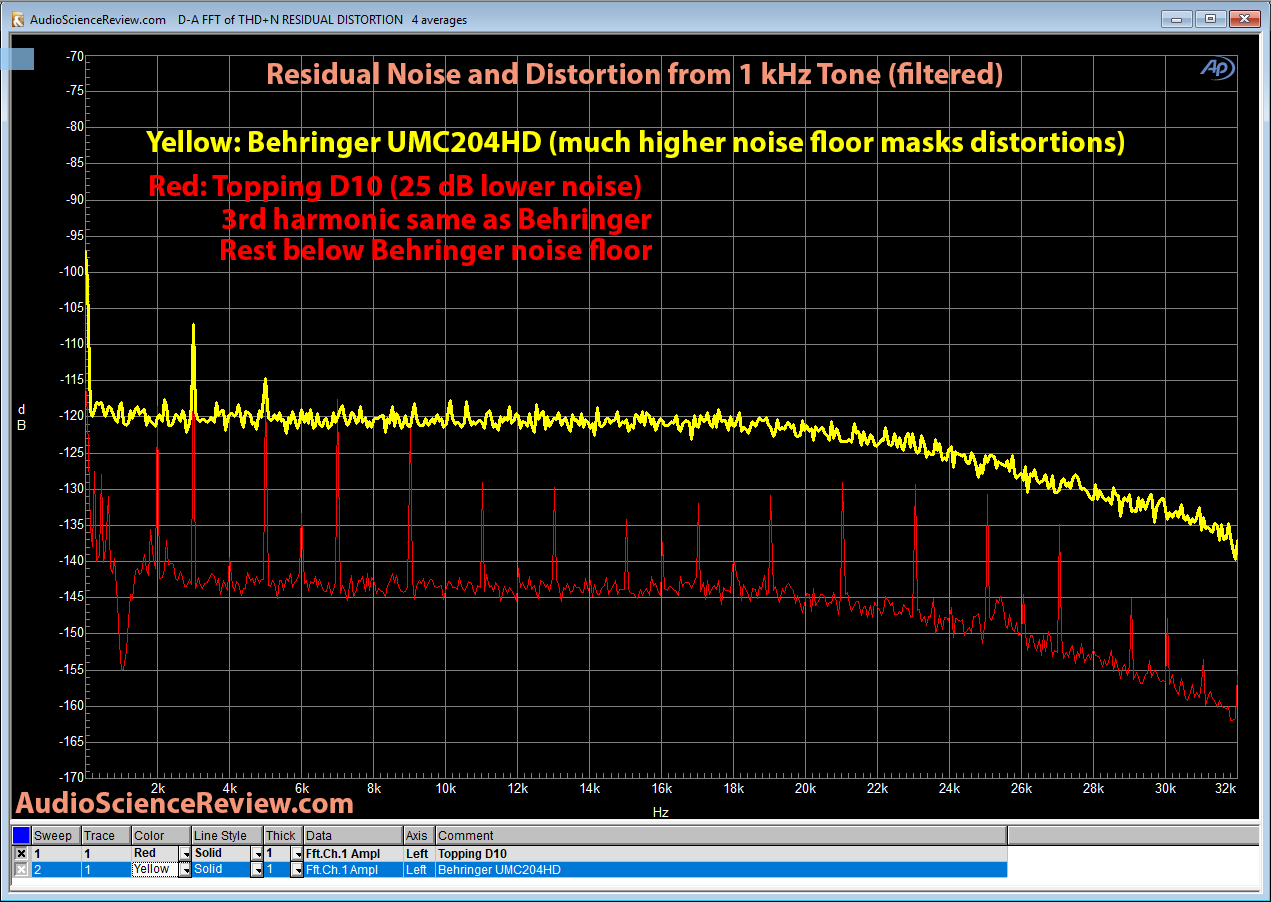Click the Red color value cell

coord(155,853)
